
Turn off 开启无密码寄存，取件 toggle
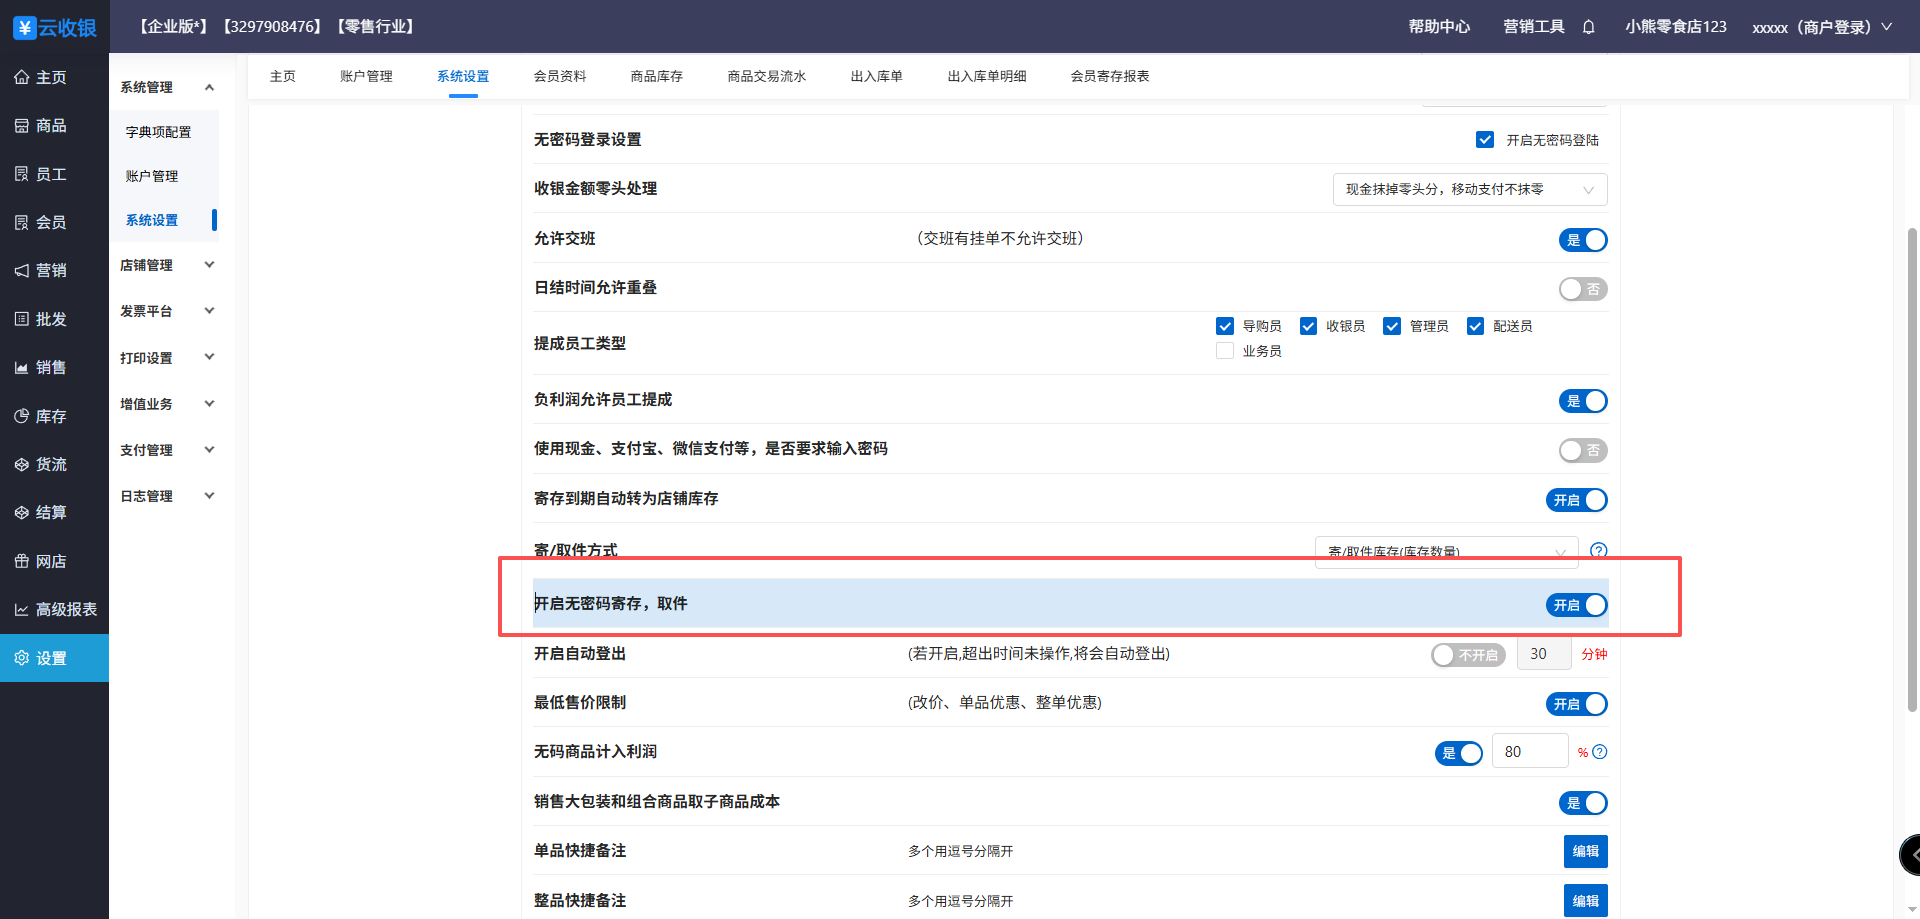1576,605
